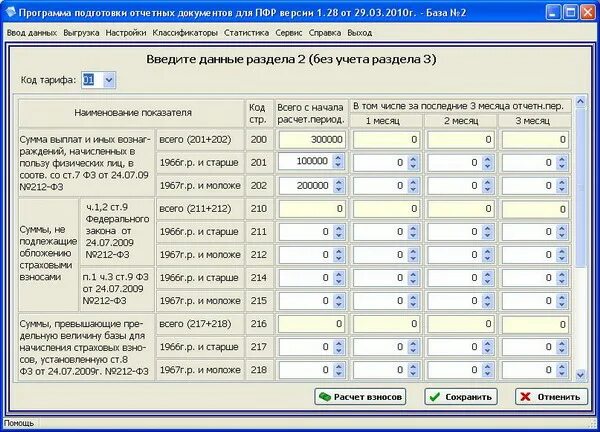Click the row 211 total stepper arrows

click(x=339, y=232)
